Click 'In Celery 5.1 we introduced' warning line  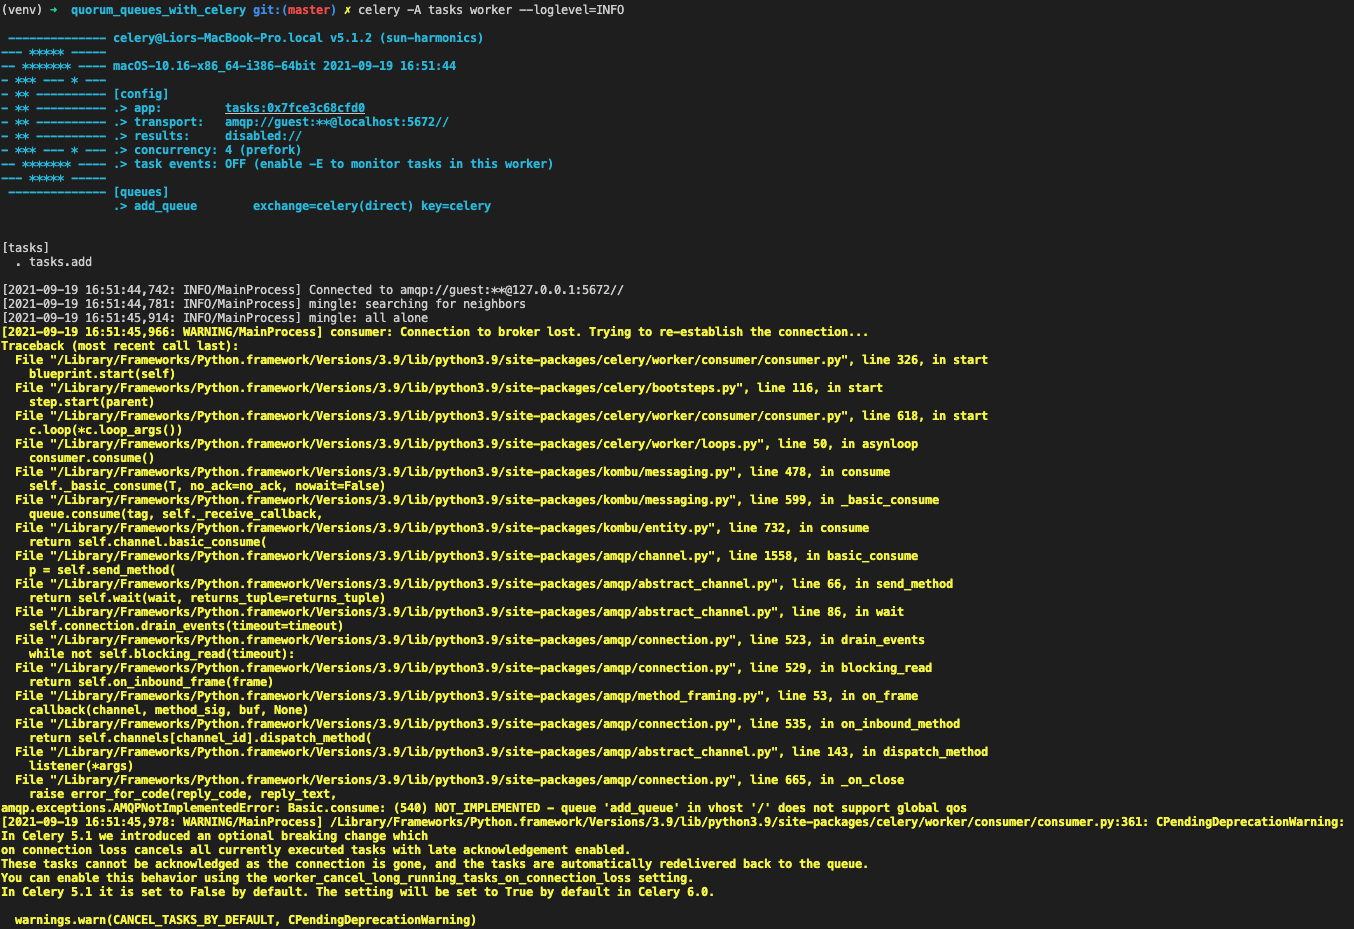pyautogui.click(x=215, y=836)
